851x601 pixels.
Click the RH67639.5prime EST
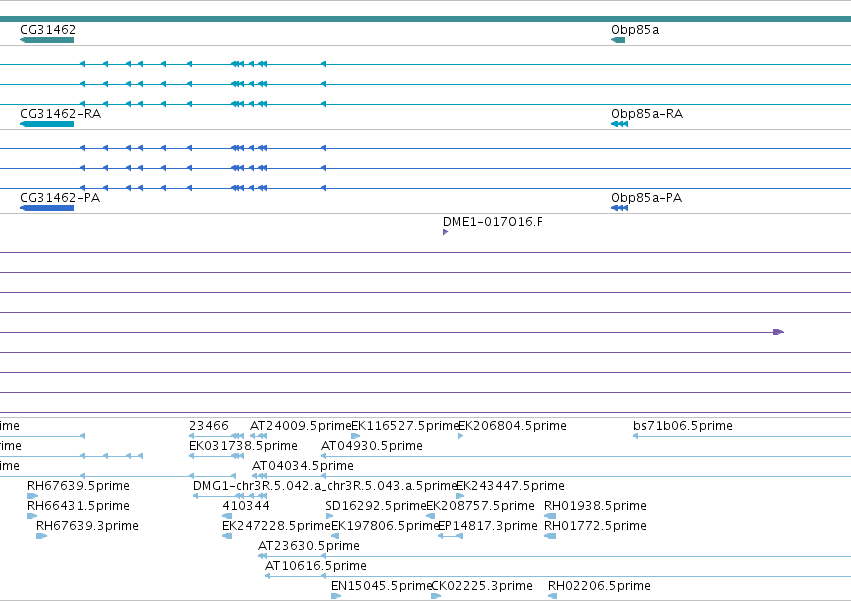click(33, 496)
